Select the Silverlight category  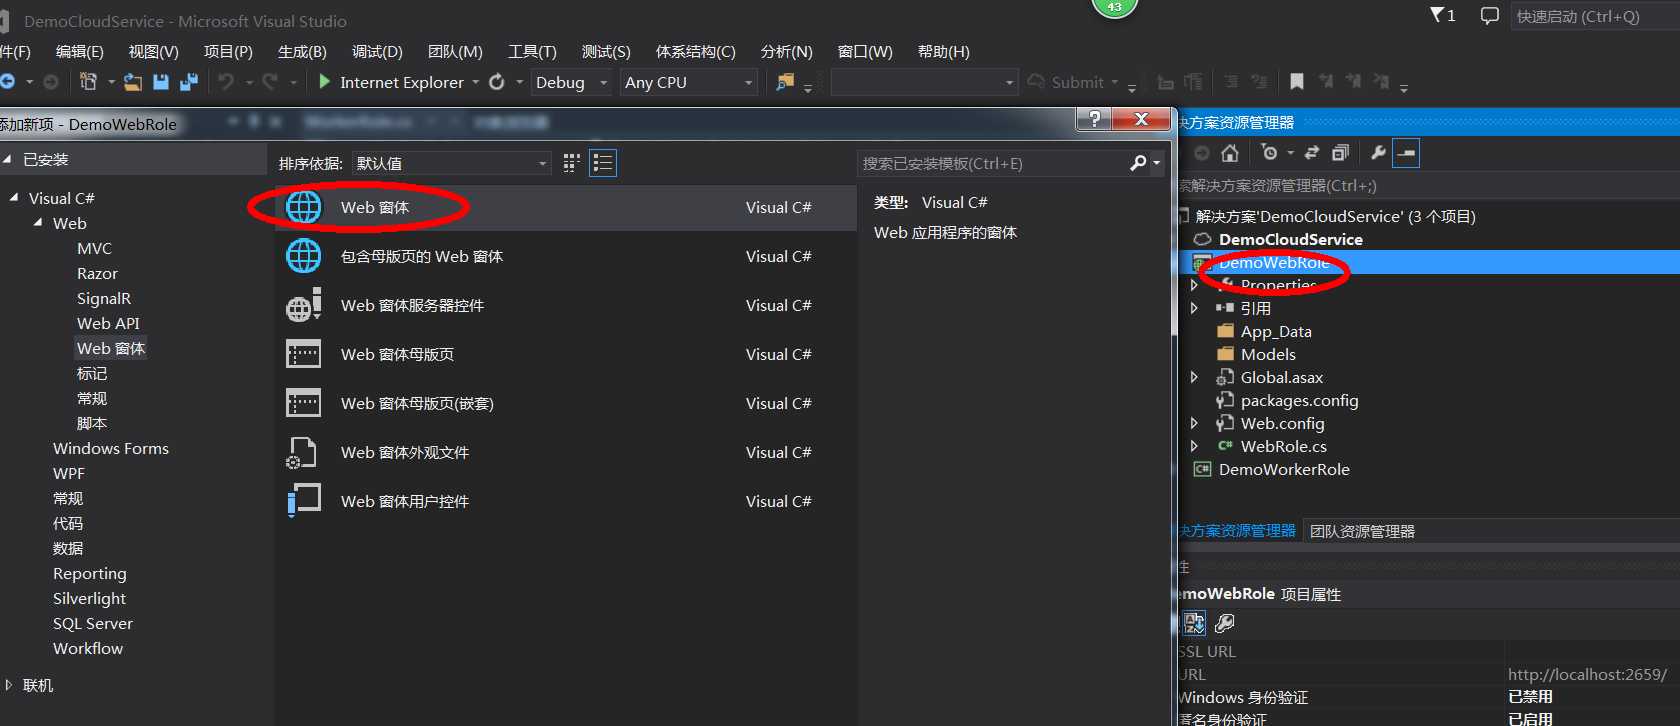tap(89, 598)
